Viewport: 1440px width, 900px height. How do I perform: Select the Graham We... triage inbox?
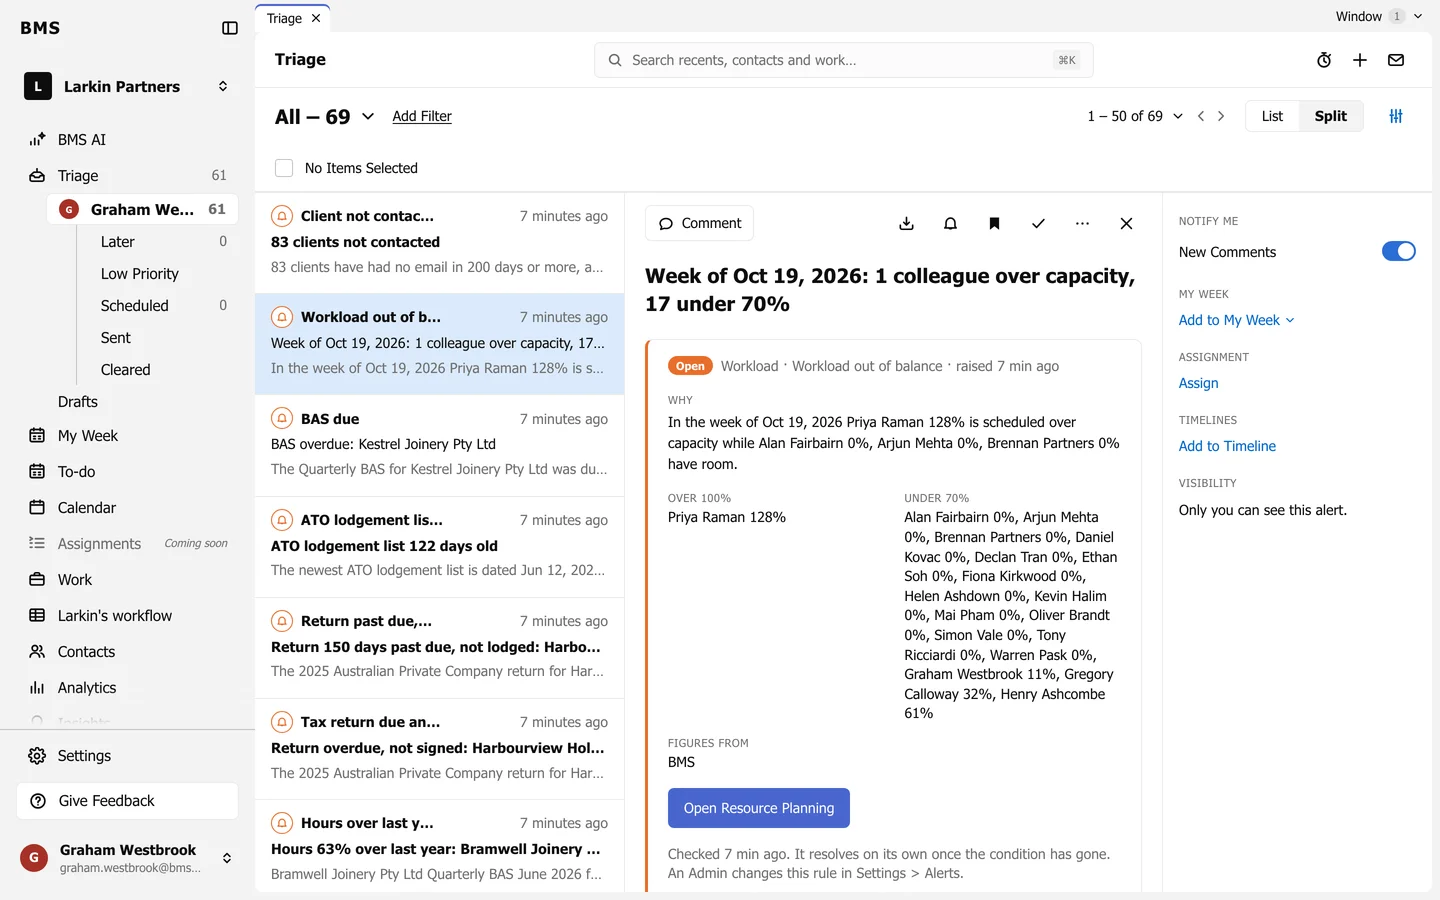click(142, 209)
